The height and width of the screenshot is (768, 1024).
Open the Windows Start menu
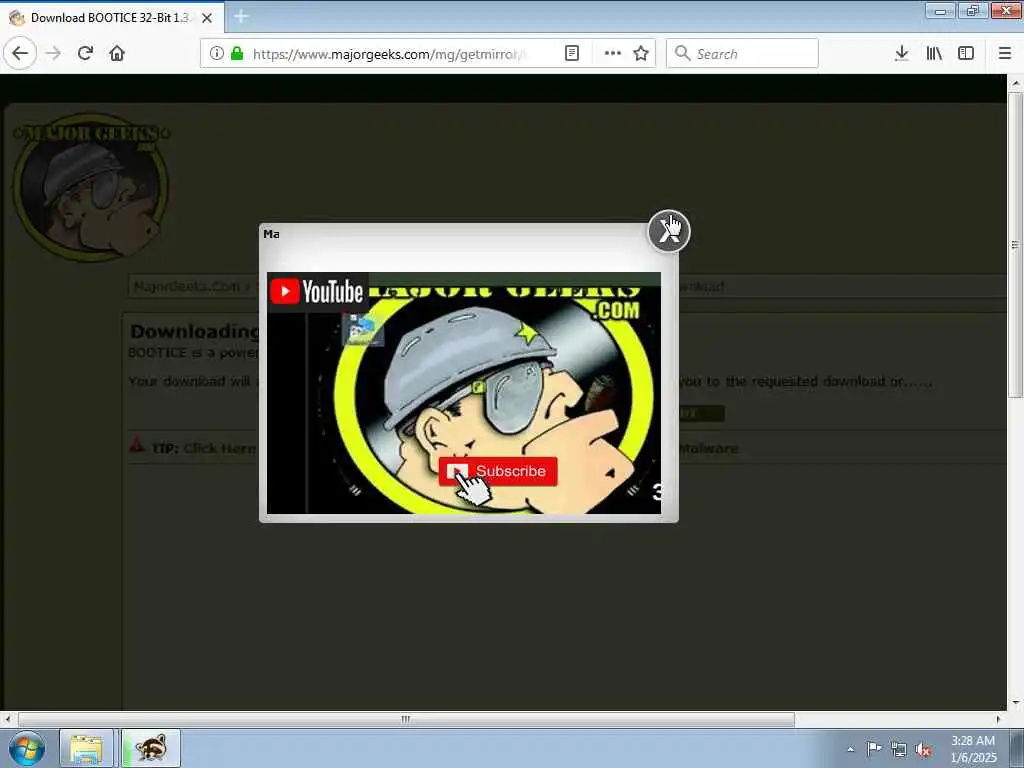point(27,748)
